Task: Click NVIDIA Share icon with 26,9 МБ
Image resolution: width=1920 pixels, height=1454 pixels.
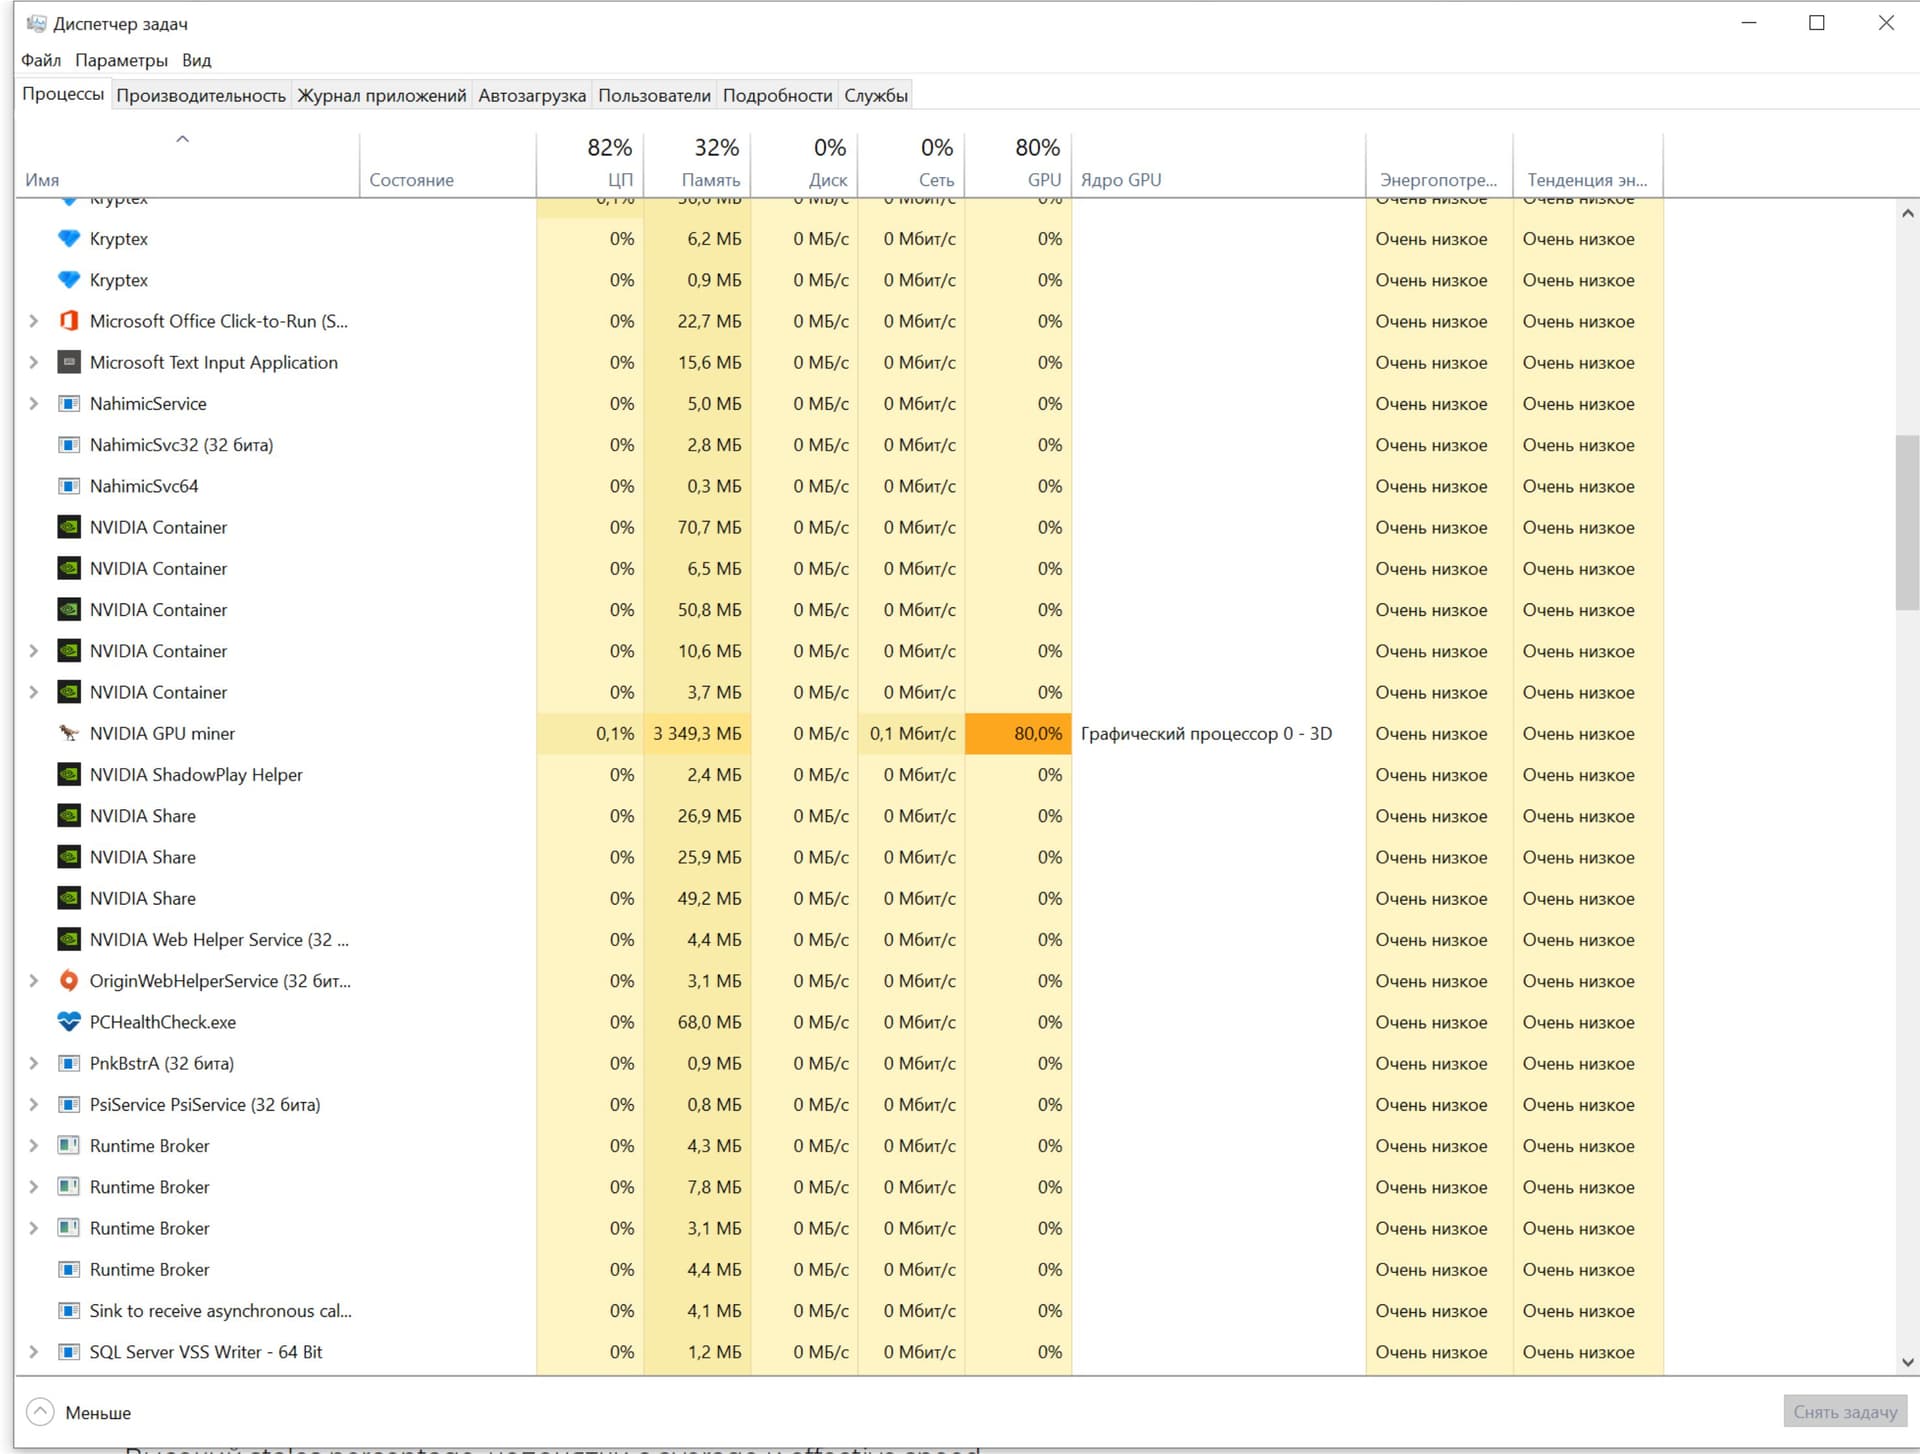Action: pyautogui.click(x=69, y=815)
